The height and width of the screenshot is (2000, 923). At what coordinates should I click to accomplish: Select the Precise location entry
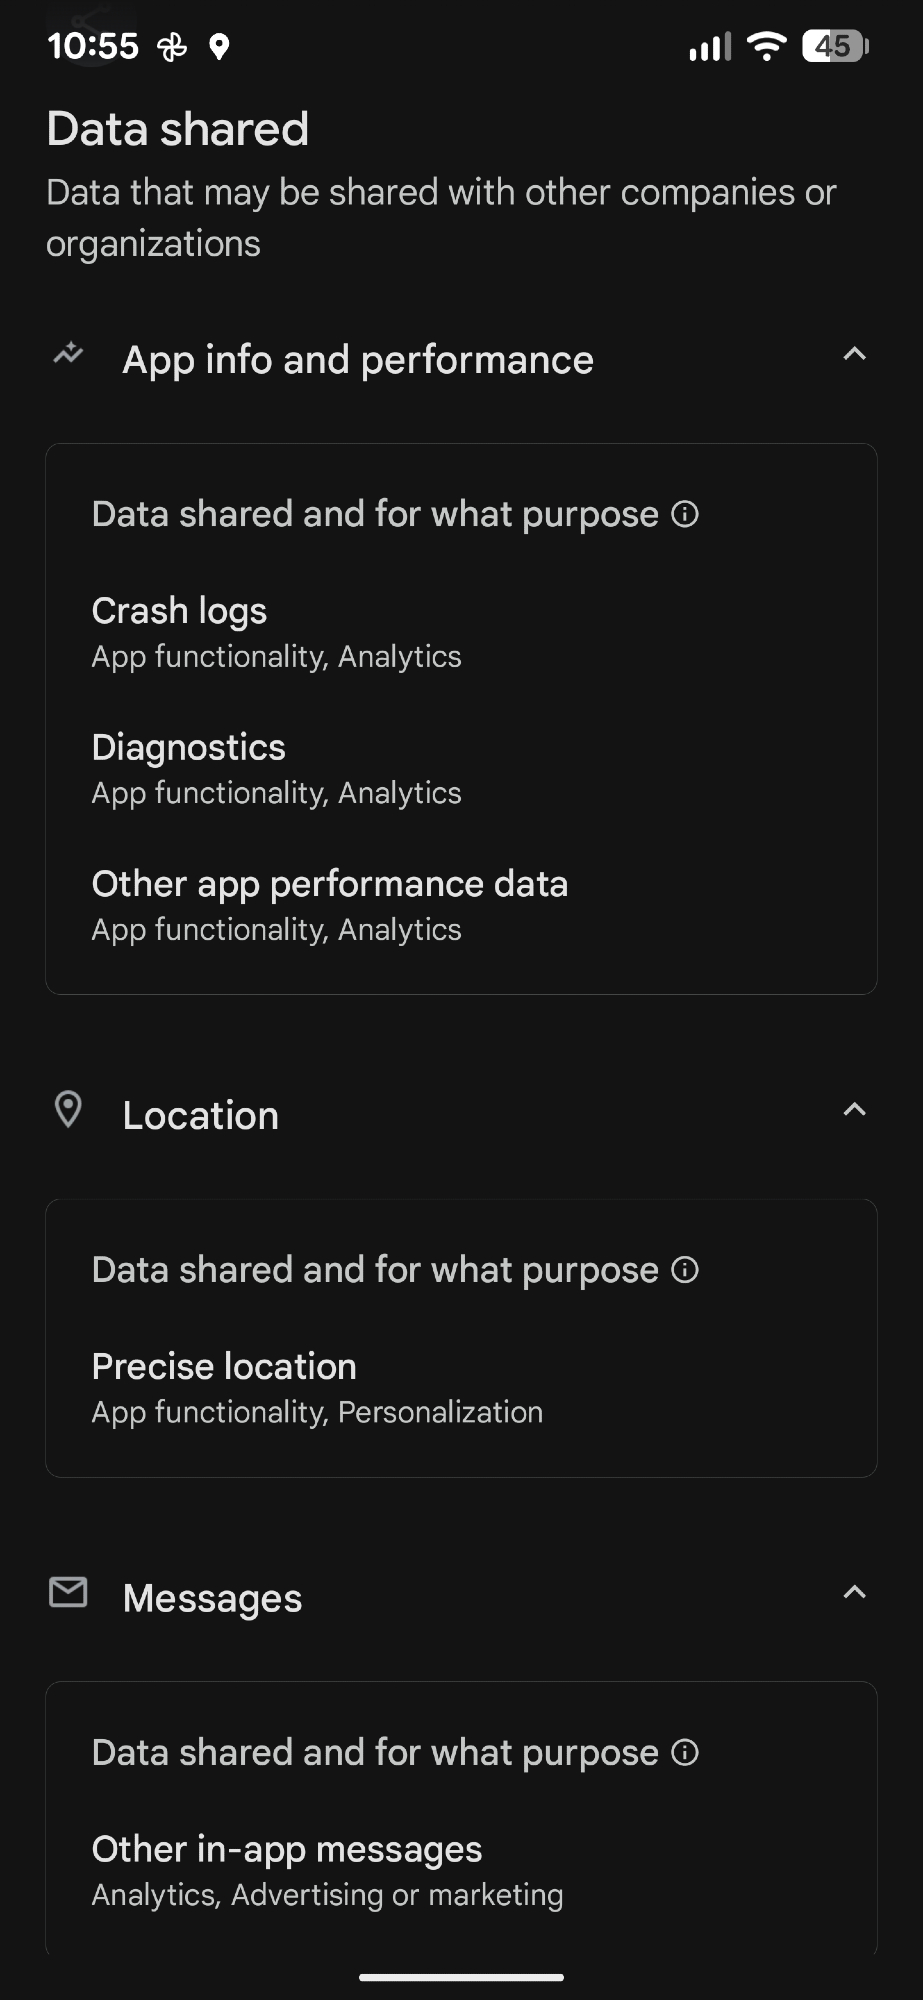[x=316, y=1388]
